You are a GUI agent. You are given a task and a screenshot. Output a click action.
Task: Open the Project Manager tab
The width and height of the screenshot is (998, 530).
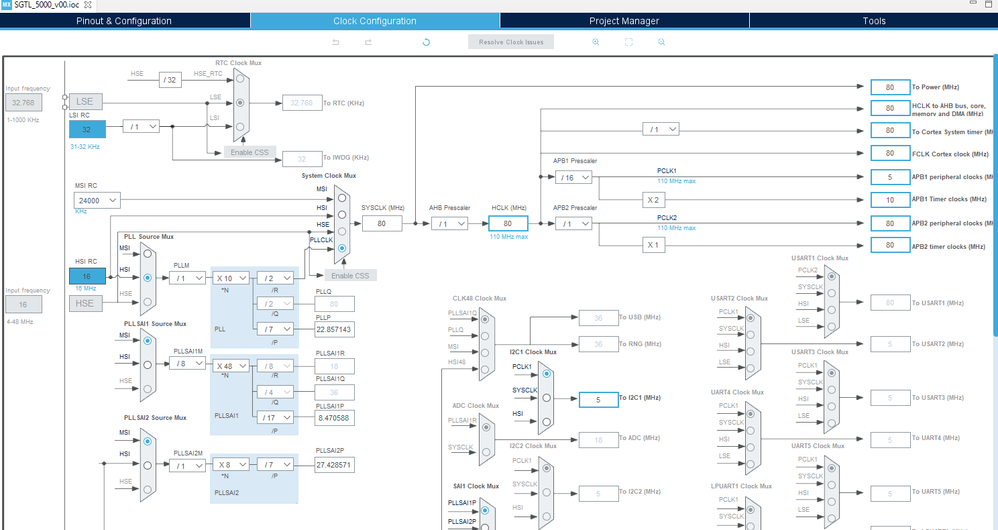[x=624, y=21]
